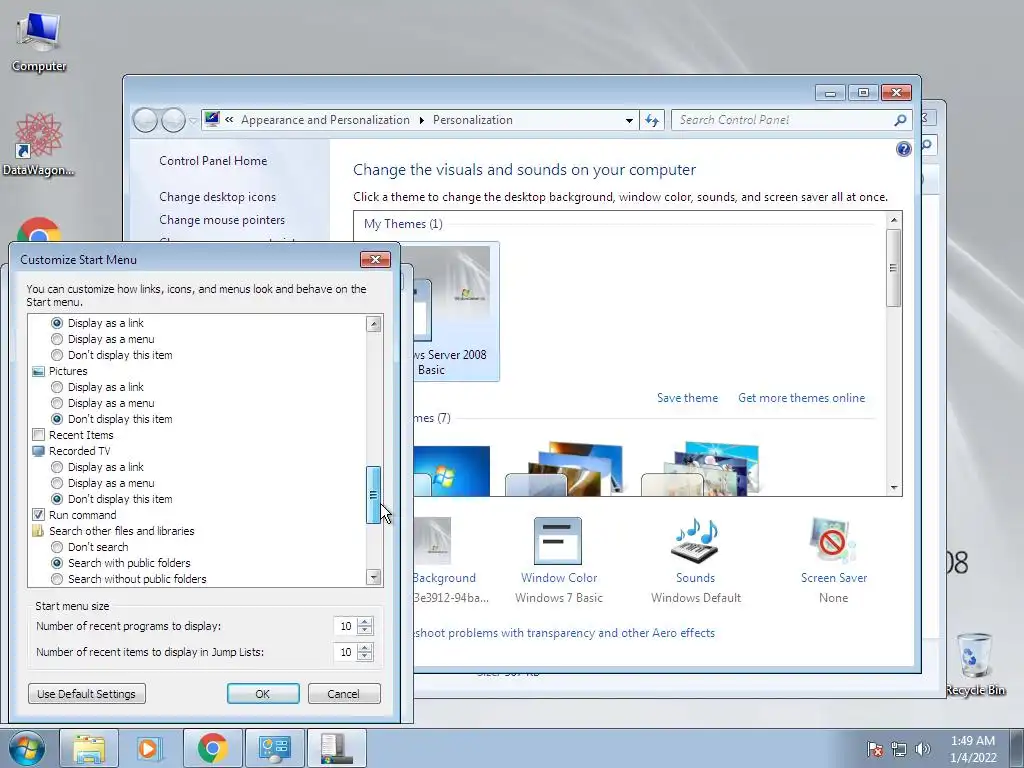Open the network tray icon
The image size is (1024, 768).
coord(899,749)
